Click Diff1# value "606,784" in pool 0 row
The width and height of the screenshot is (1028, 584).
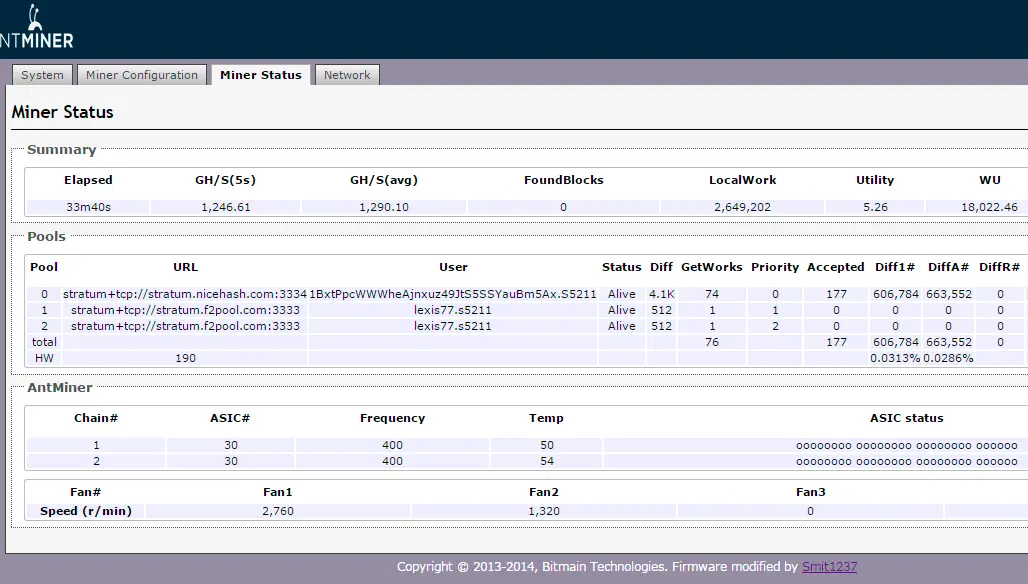[x=896, y=294]
